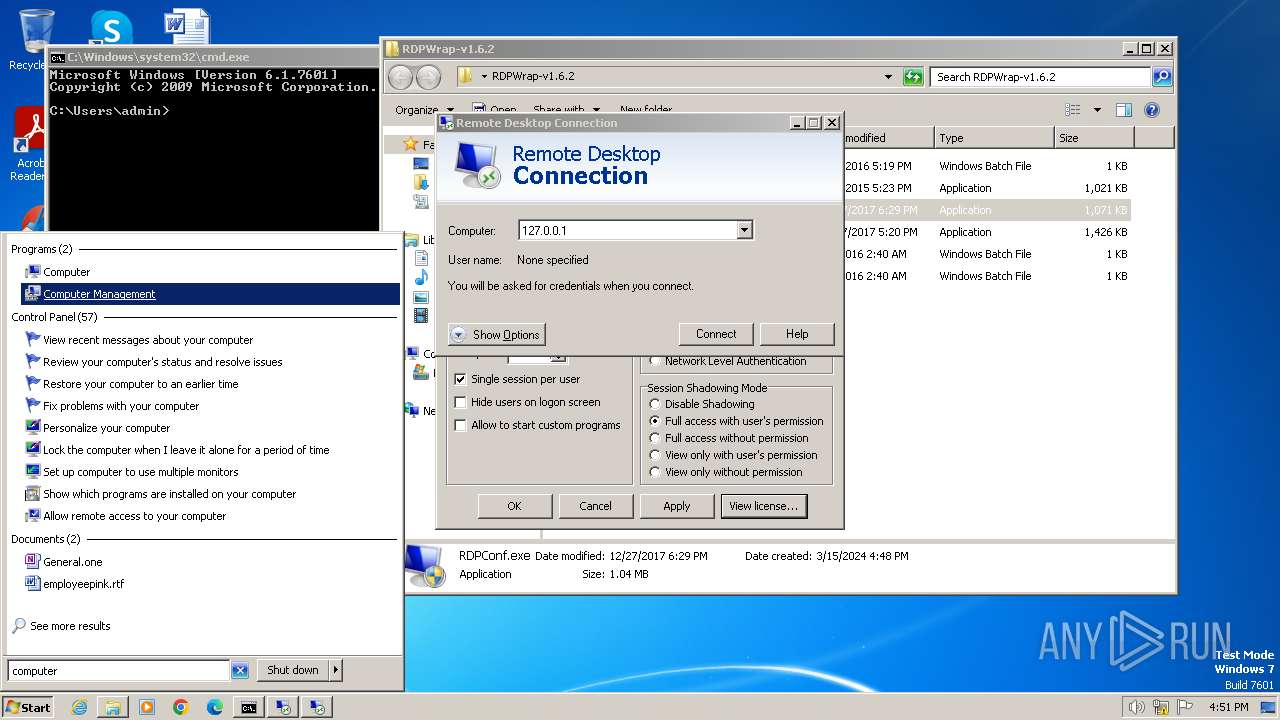This screenshot has height=720, width=1280.
Task: Click Cancel in RDP configuration dialog
Action: 595,506
